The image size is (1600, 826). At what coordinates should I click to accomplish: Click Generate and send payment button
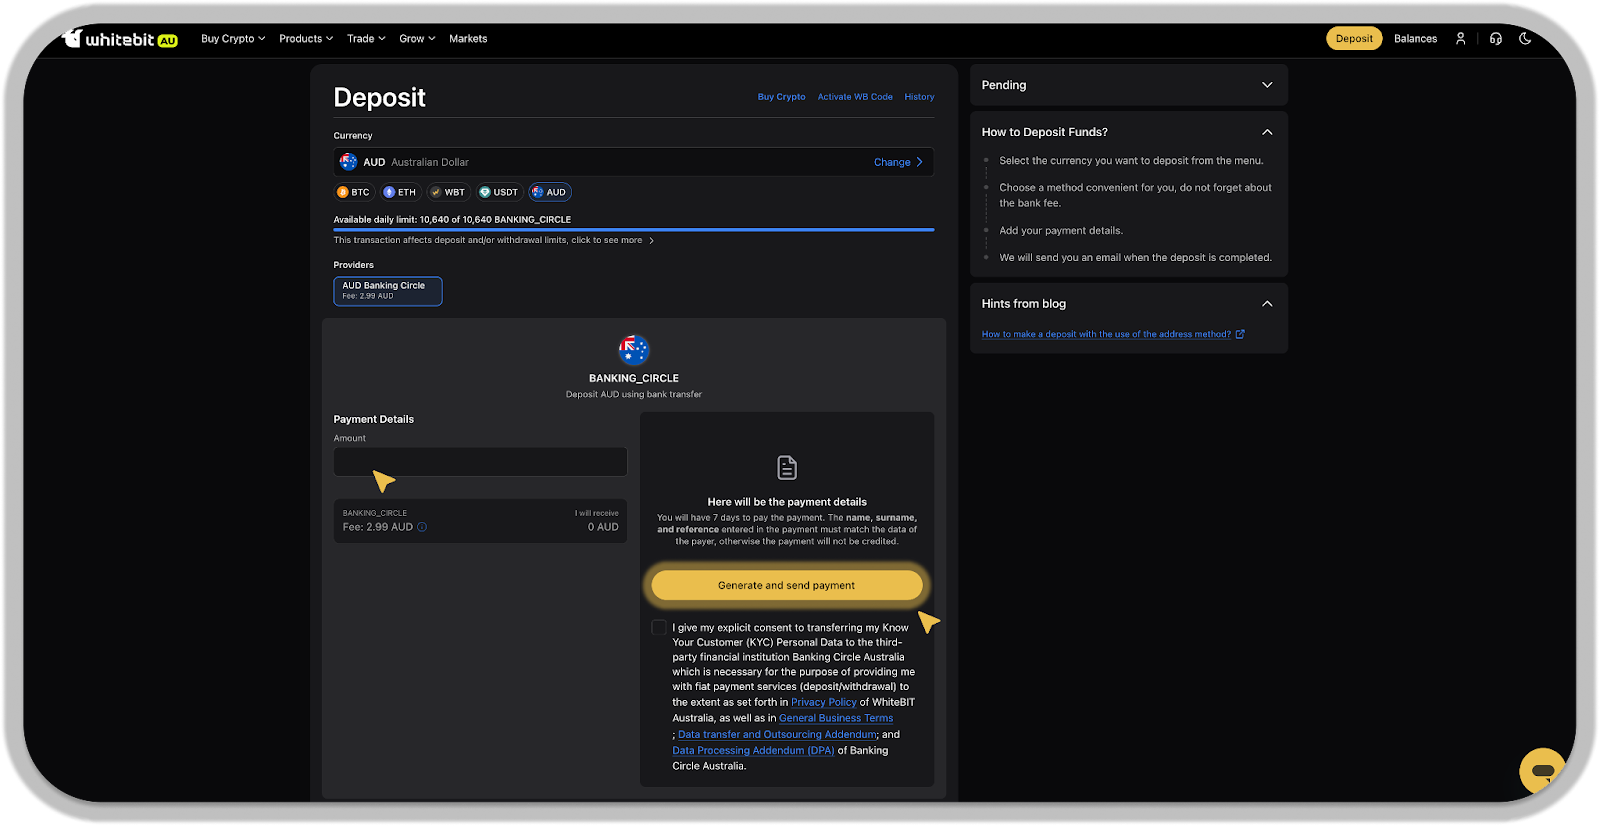pos(786,585)
